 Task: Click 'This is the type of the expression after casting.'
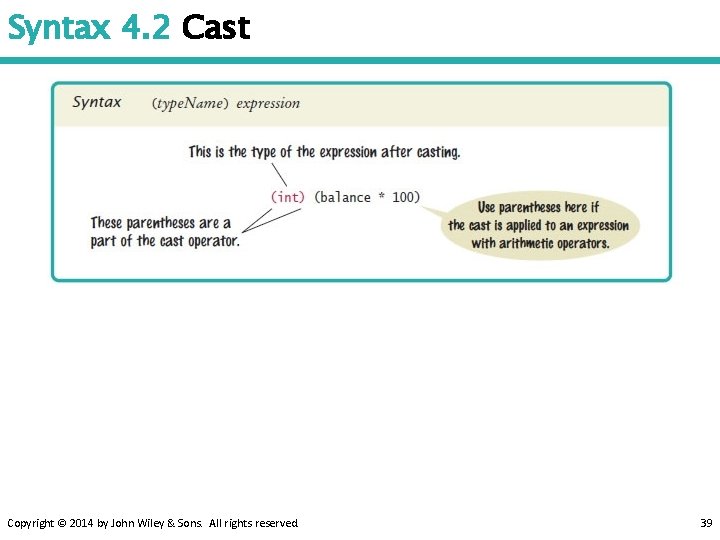324,152
